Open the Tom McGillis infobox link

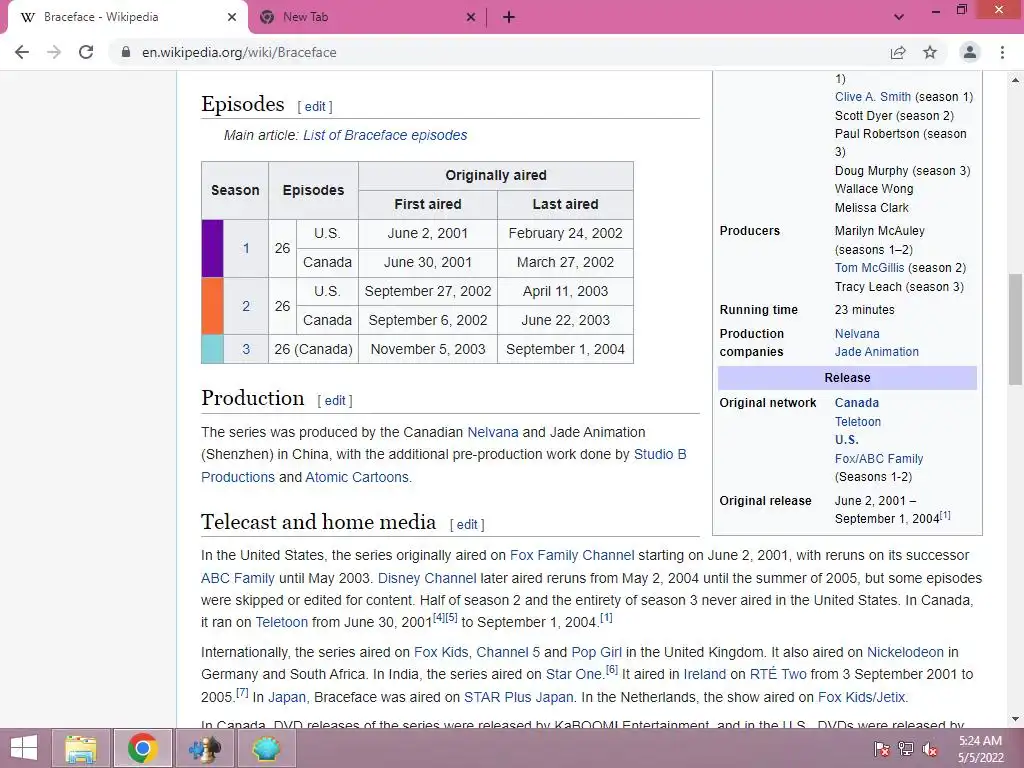(x=869, y=268)
